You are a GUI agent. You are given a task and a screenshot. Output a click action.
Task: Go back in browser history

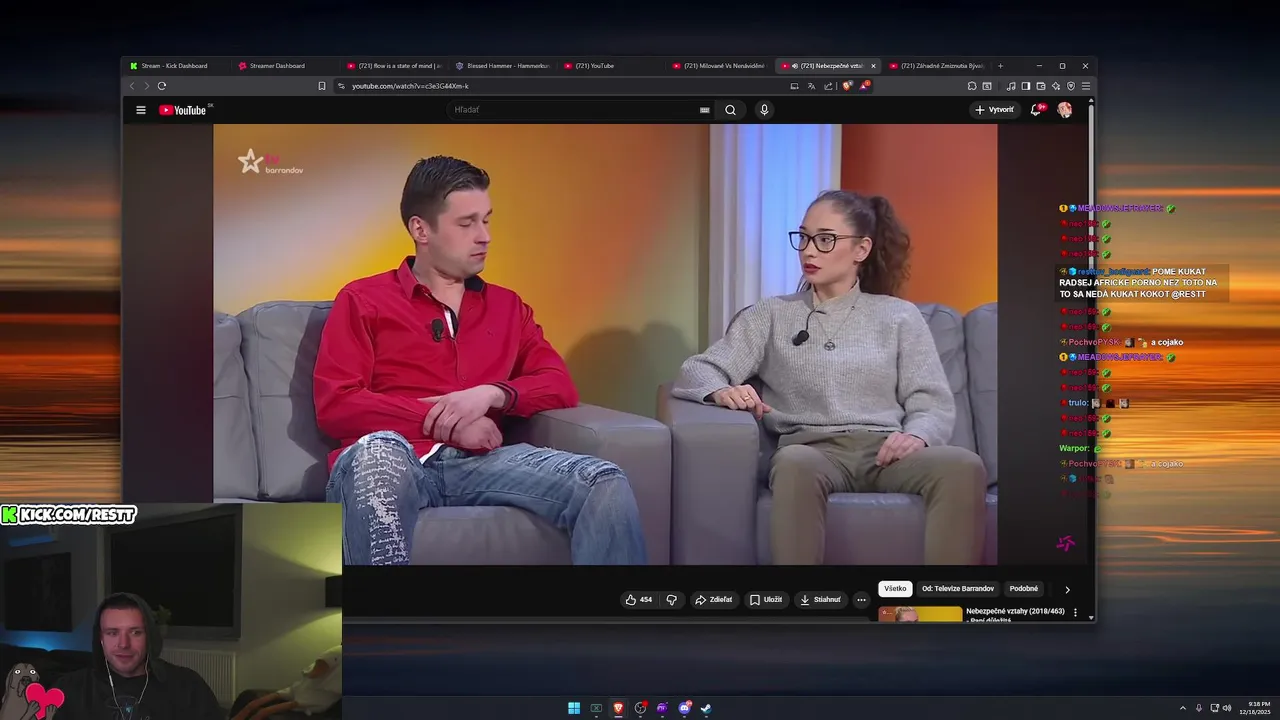pyautogui.click(x=132, y=86)
